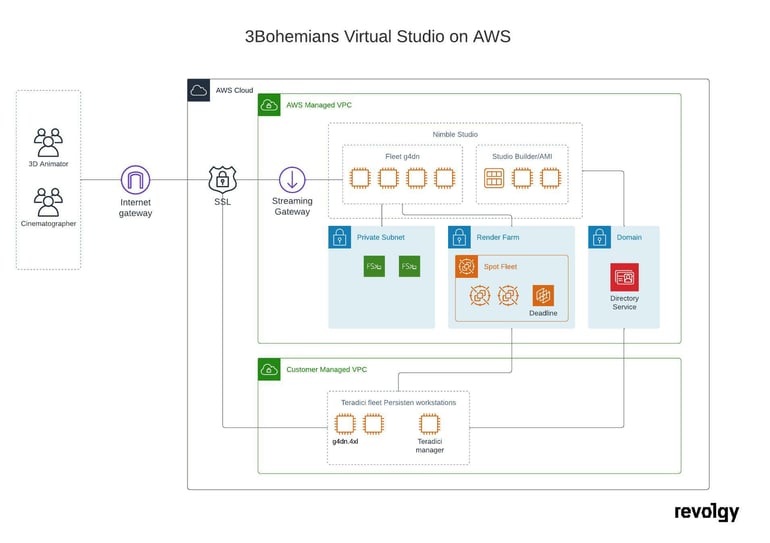Select the orange Deadline icon
This screenshot has height=543, width=770.
point(543,295)
